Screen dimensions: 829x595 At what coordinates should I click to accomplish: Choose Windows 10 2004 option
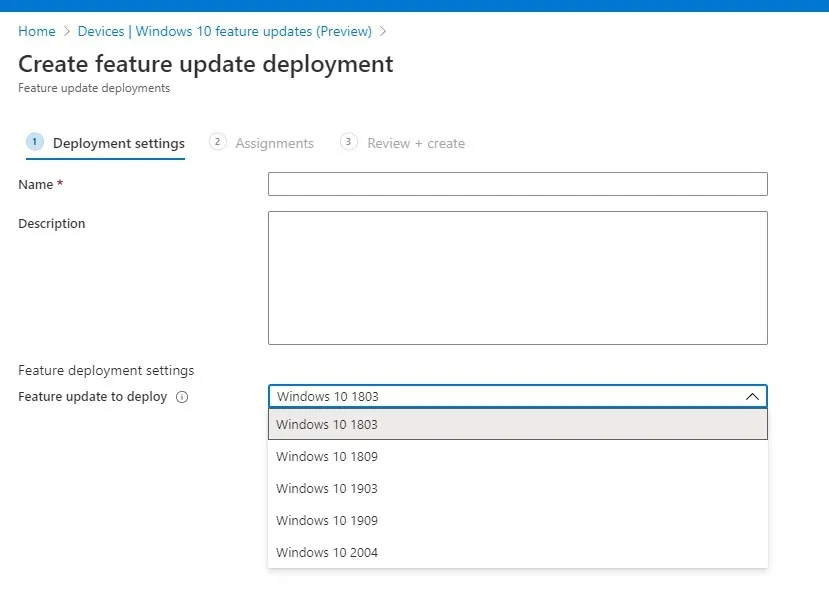(518, 552)
